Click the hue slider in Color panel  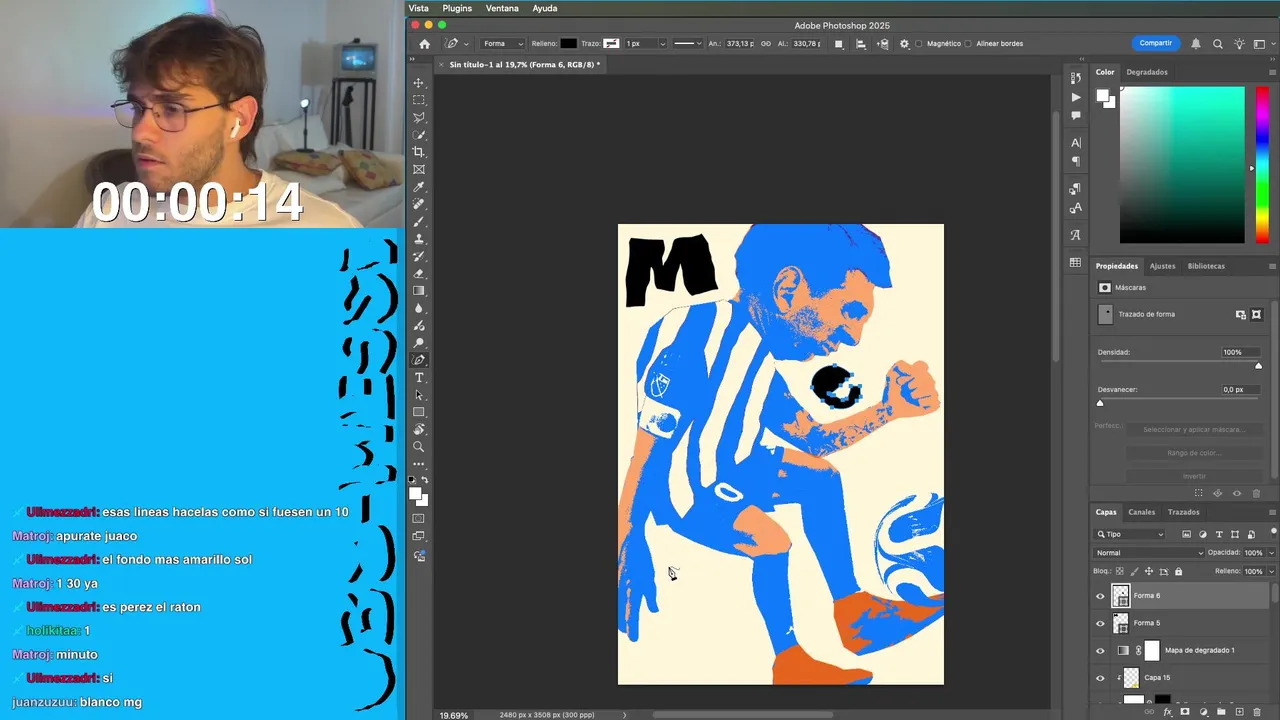1262,165
